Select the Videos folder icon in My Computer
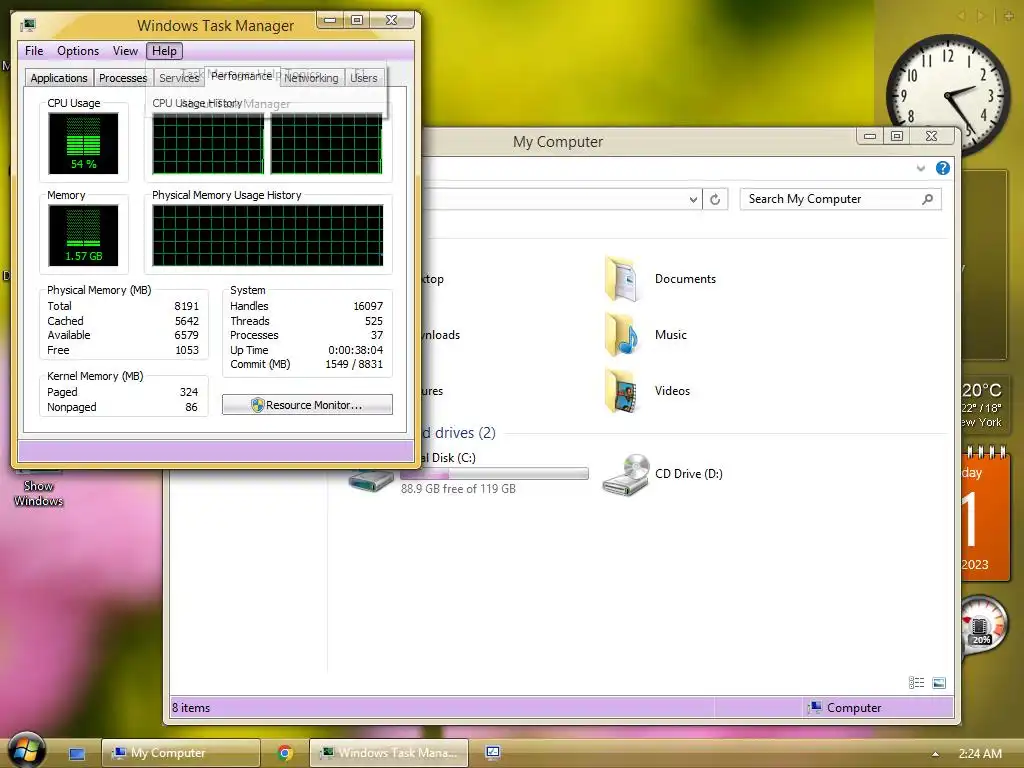1024x768 pixels. (621, 391)
